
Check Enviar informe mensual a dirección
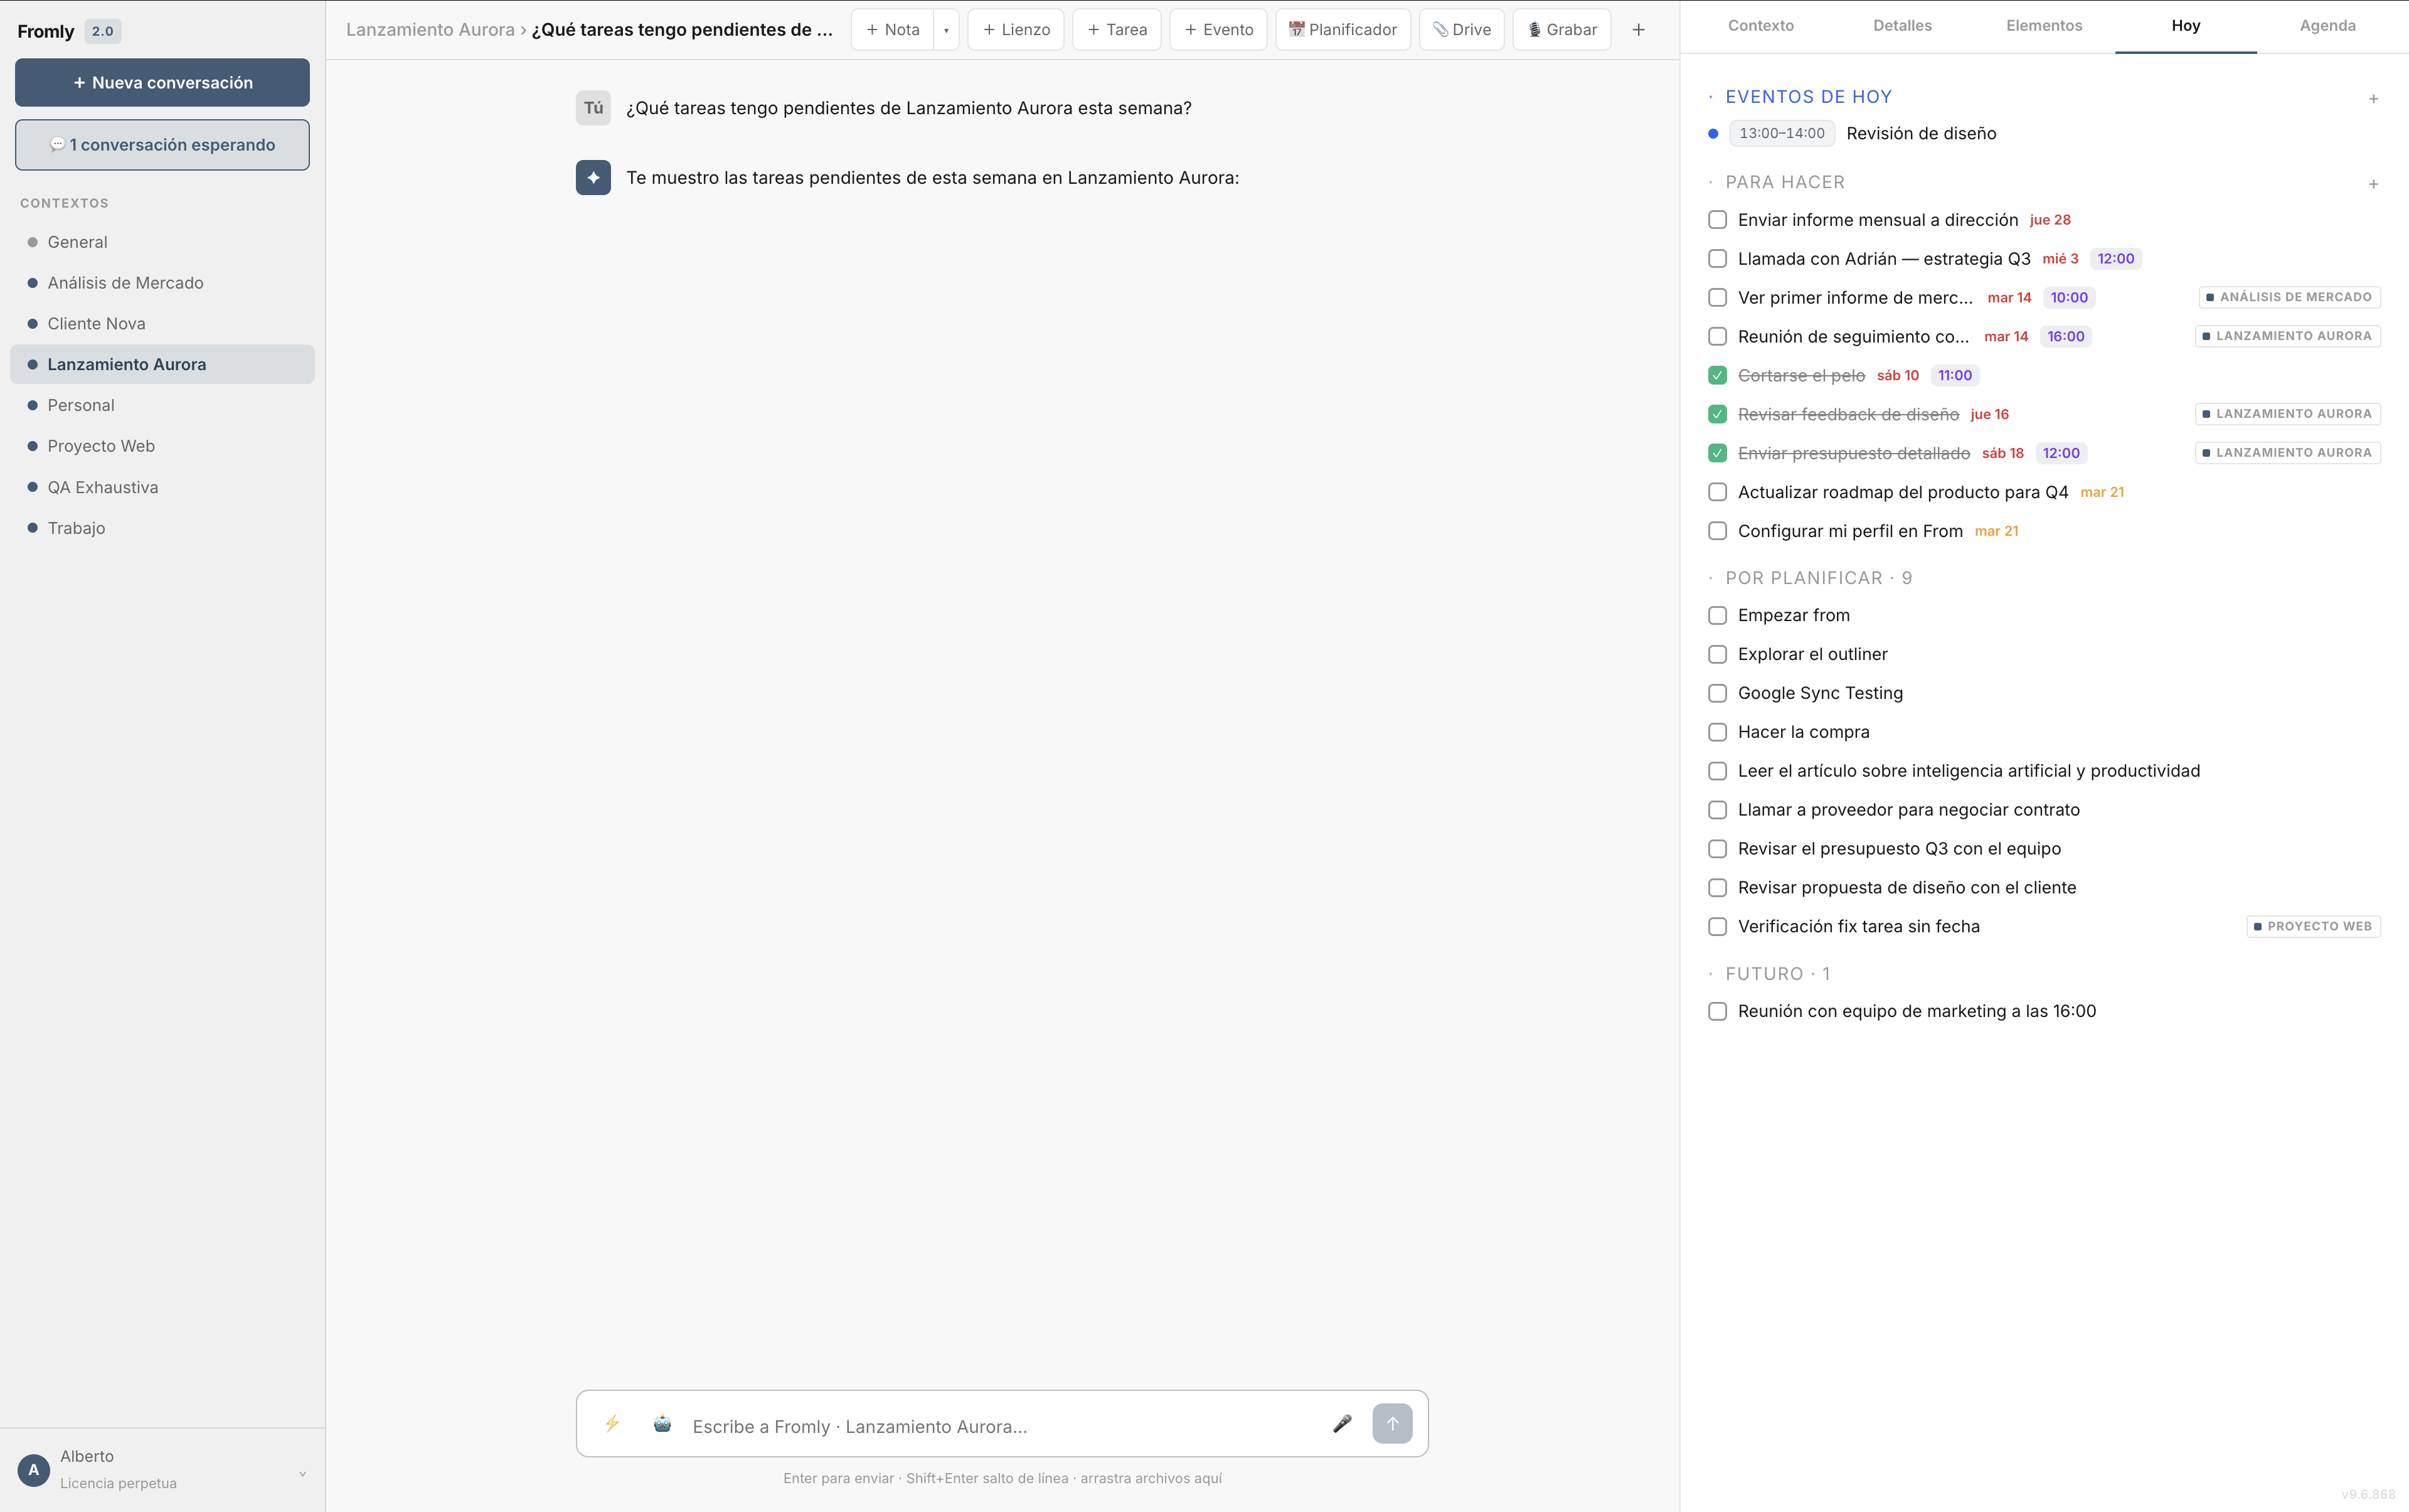[1717, 220]
